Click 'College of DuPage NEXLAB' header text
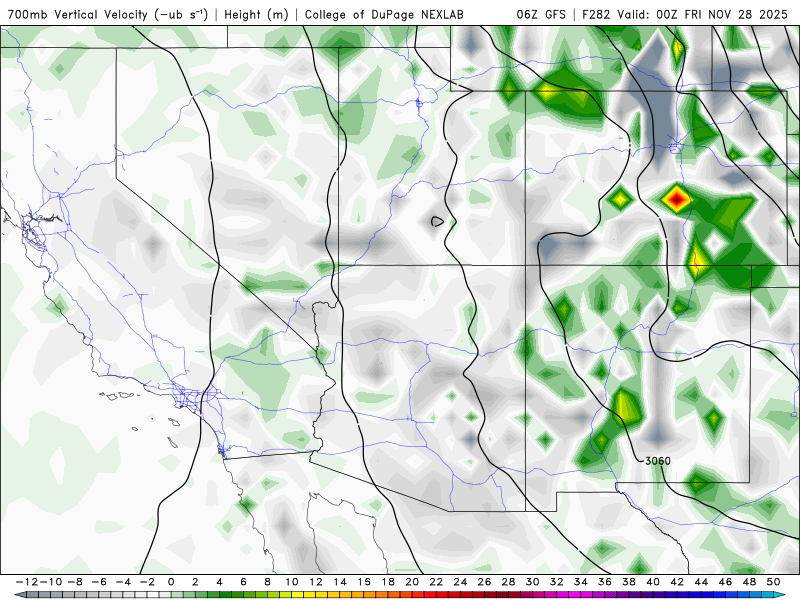 [384, 14]
